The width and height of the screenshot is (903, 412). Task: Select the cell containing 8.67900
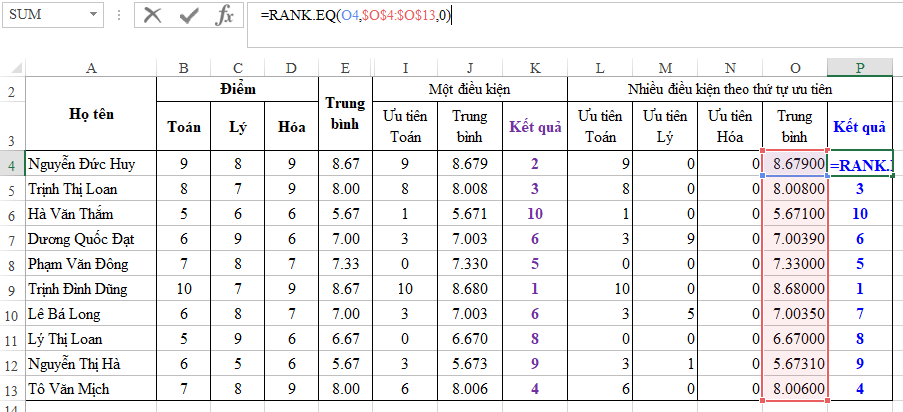coord(795,164)
